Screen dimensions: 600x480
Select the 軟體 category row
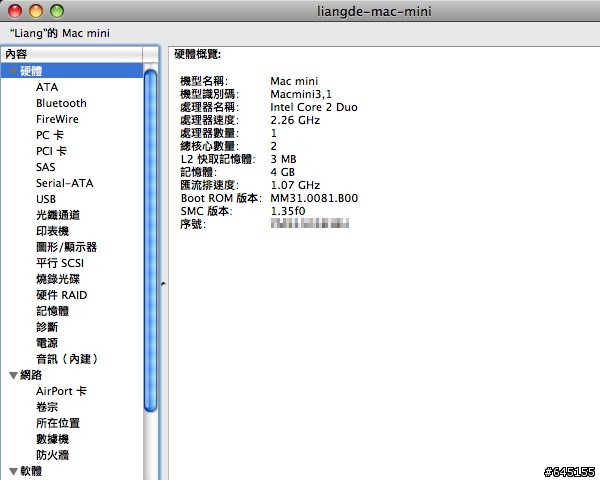pos(72,471)
